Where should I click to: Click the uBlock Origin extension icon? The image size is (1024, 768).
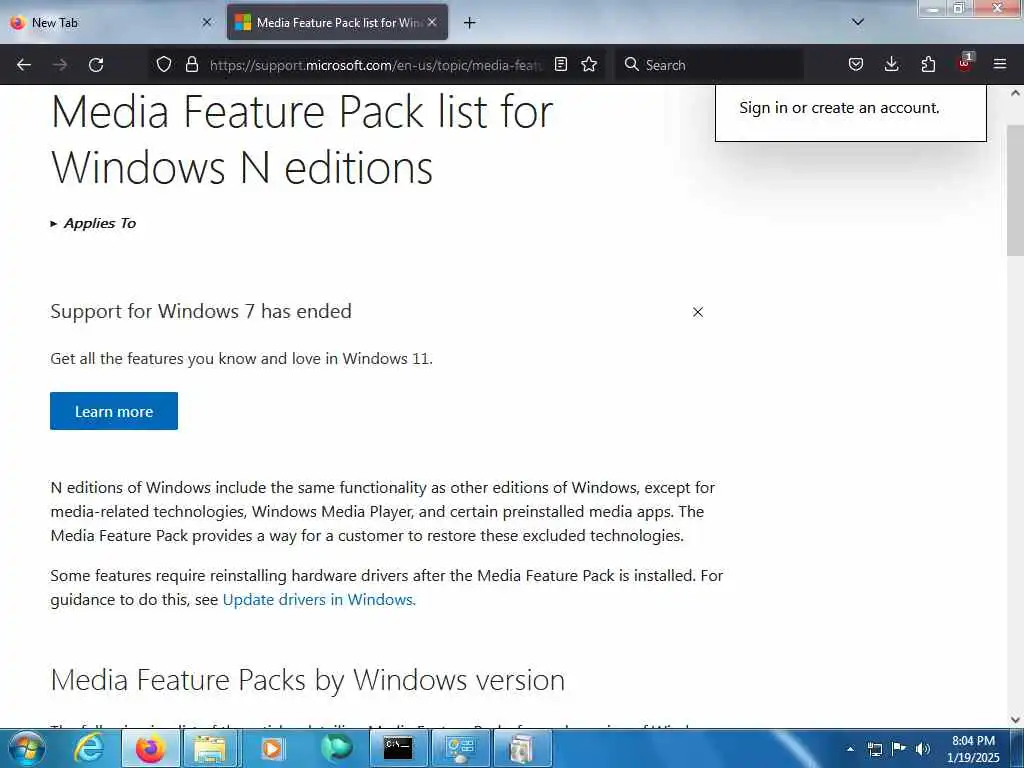(965, 63)
